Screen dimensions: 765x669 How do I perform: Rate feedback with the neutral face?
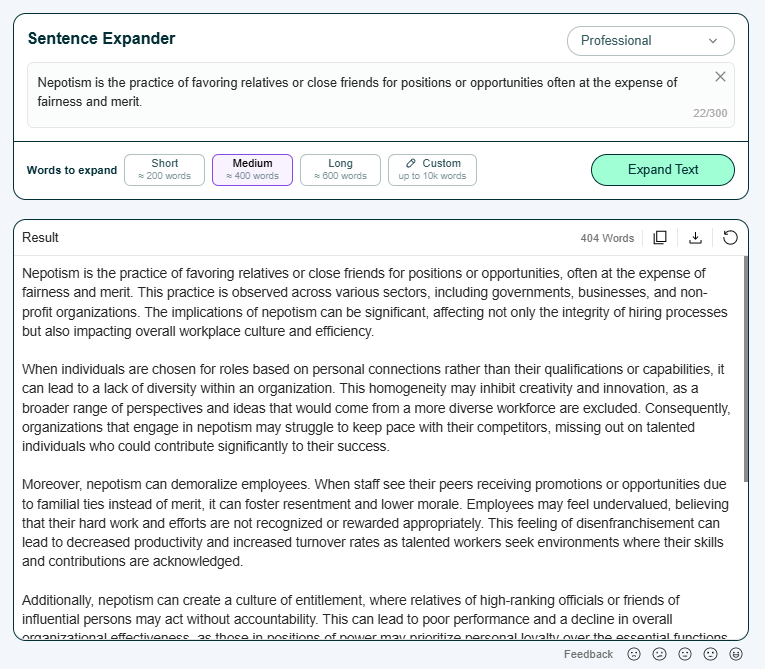click(x=685, y=654)
